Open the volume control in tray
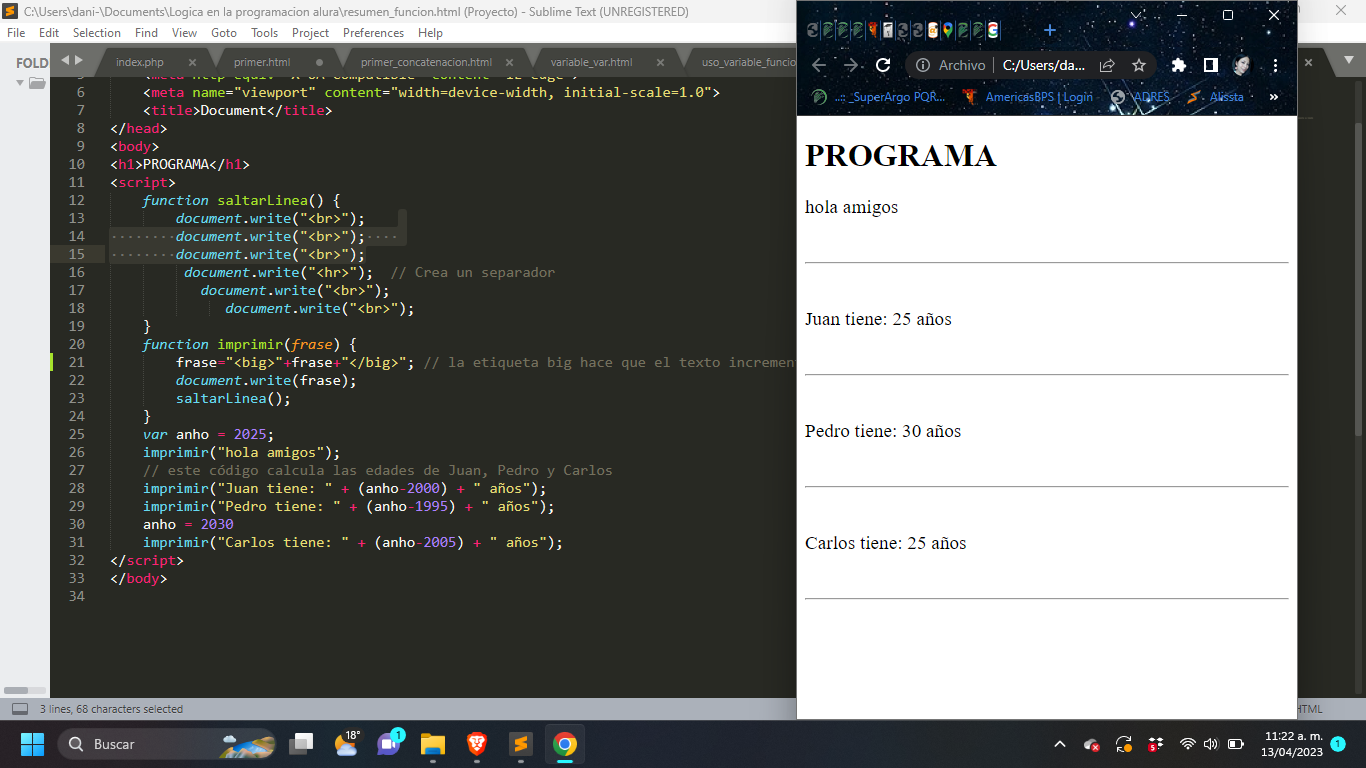Image resolution: width=1366 pixels, height=768 pixels. point(1211,744)
